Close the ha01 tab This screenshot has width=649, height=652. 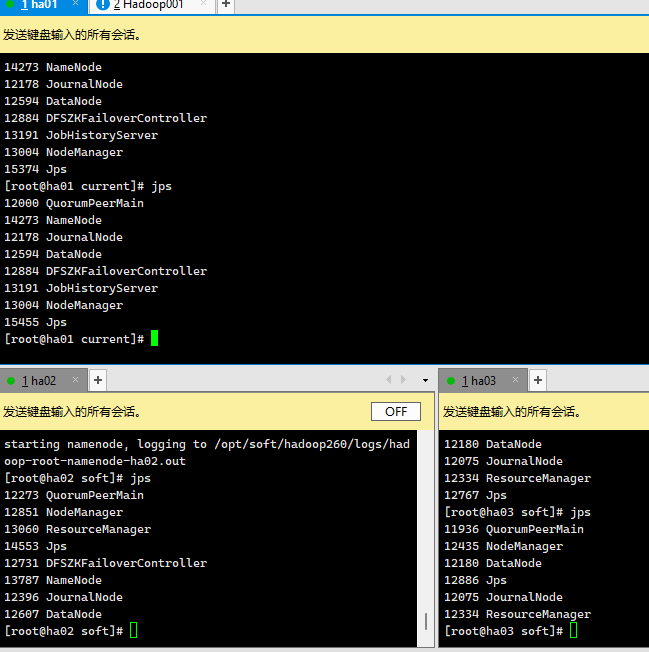[x=75, y=5]
